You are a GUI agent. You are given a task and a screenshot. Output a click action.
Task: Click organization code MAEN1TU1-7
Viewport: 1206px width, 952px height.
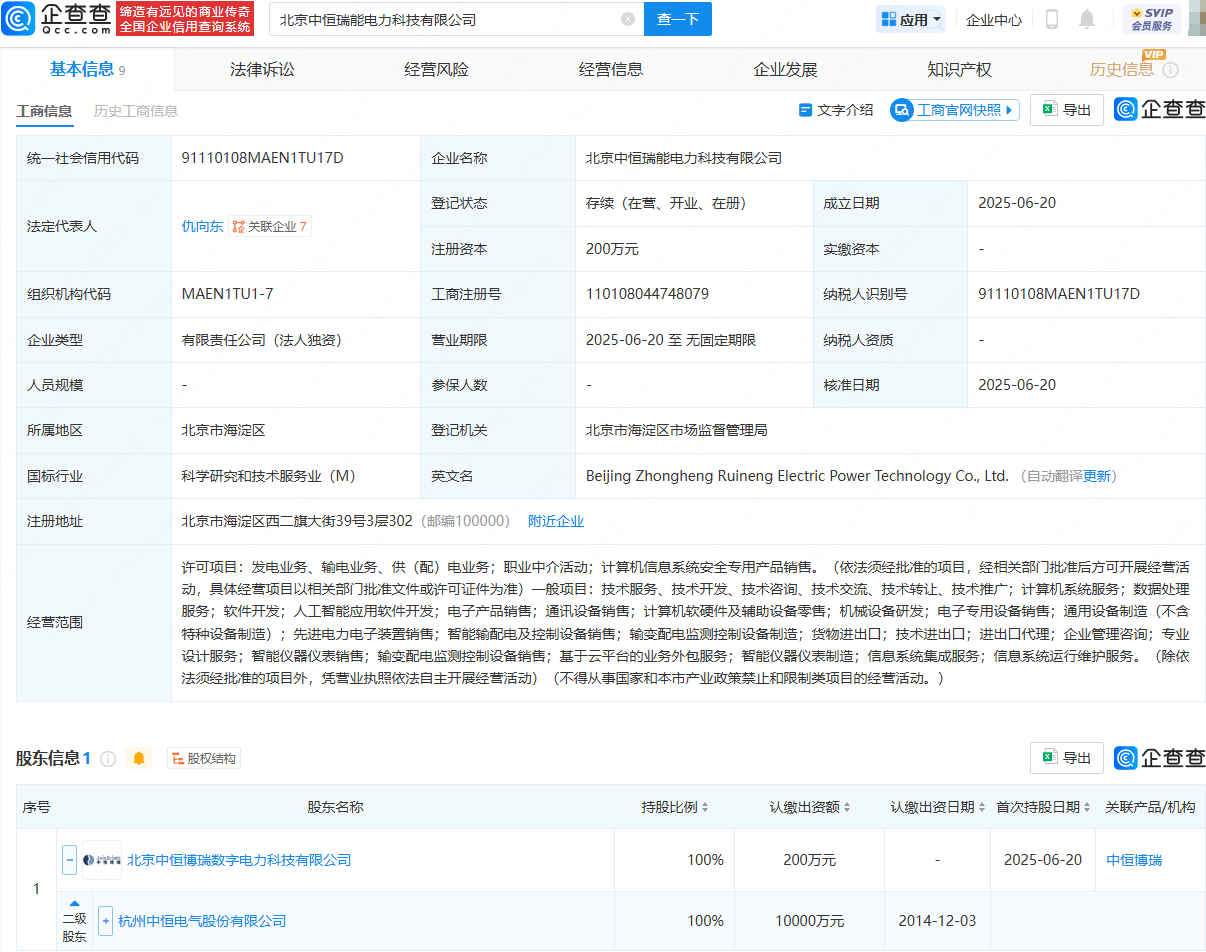coord(227,294)
